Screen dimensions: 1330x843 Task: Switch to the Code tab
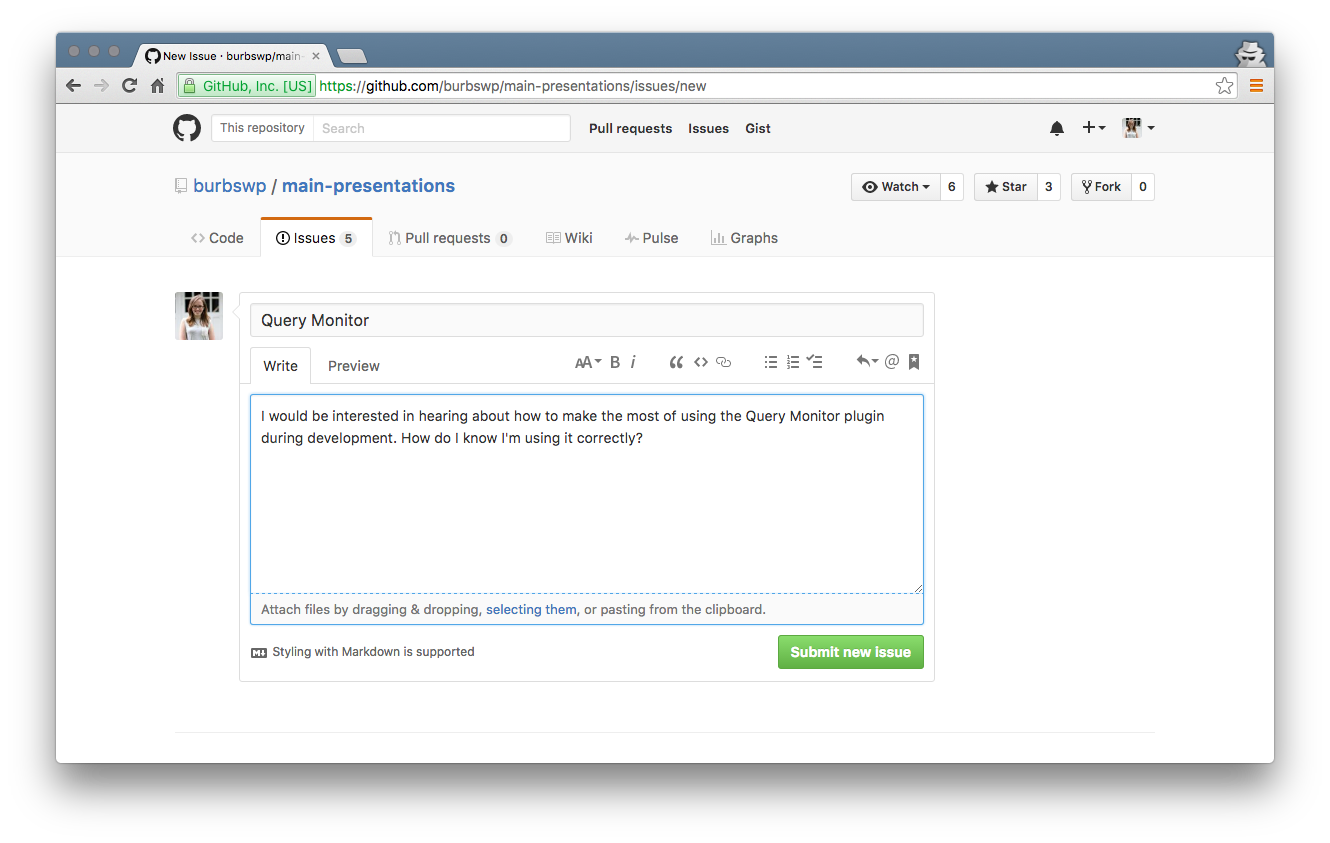click(217, 238)
